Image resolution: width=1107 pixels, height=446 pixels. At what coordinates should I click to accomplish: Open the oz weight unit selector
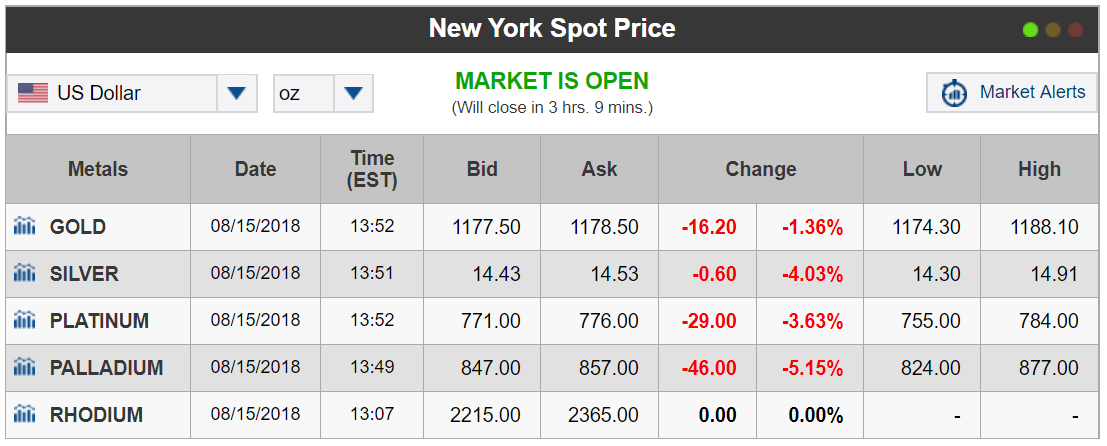[x=323, y=93]
